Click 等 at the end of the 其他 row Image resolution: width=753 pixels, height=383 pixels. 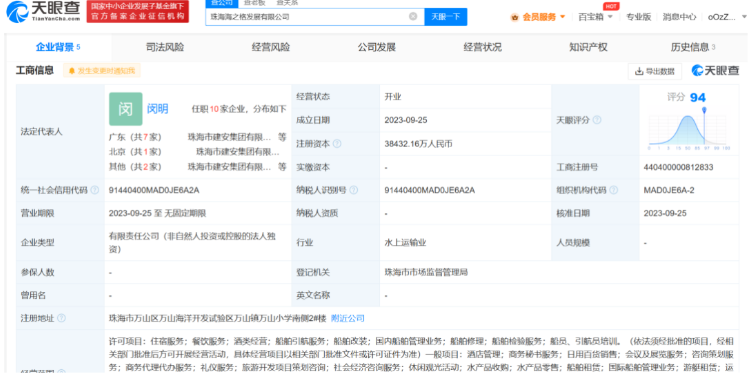(x=282, y=167)
